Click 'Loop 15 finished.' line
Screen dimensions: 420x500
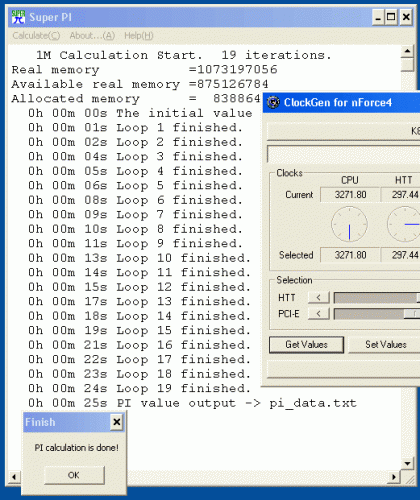click(139, 331)
